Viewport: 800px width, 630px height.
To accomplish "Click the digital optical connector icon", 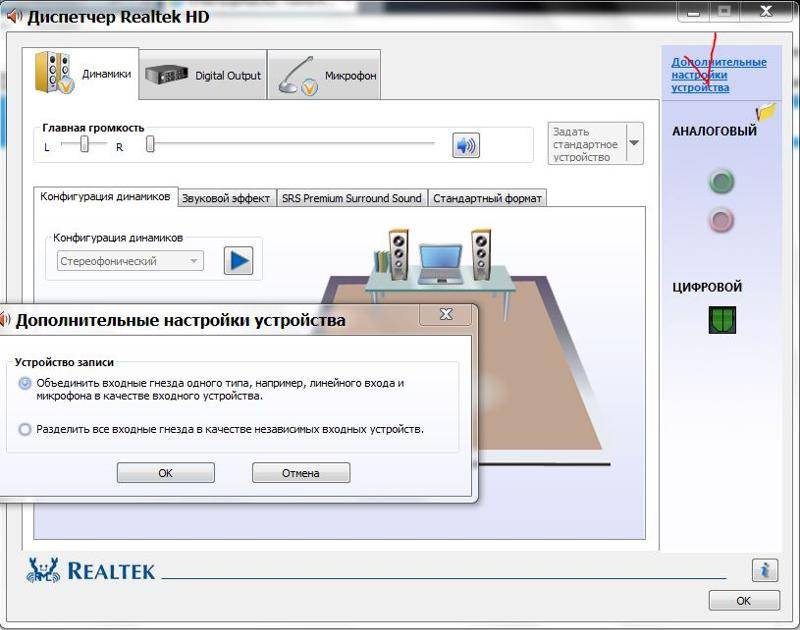I will [x=722, y=320].
